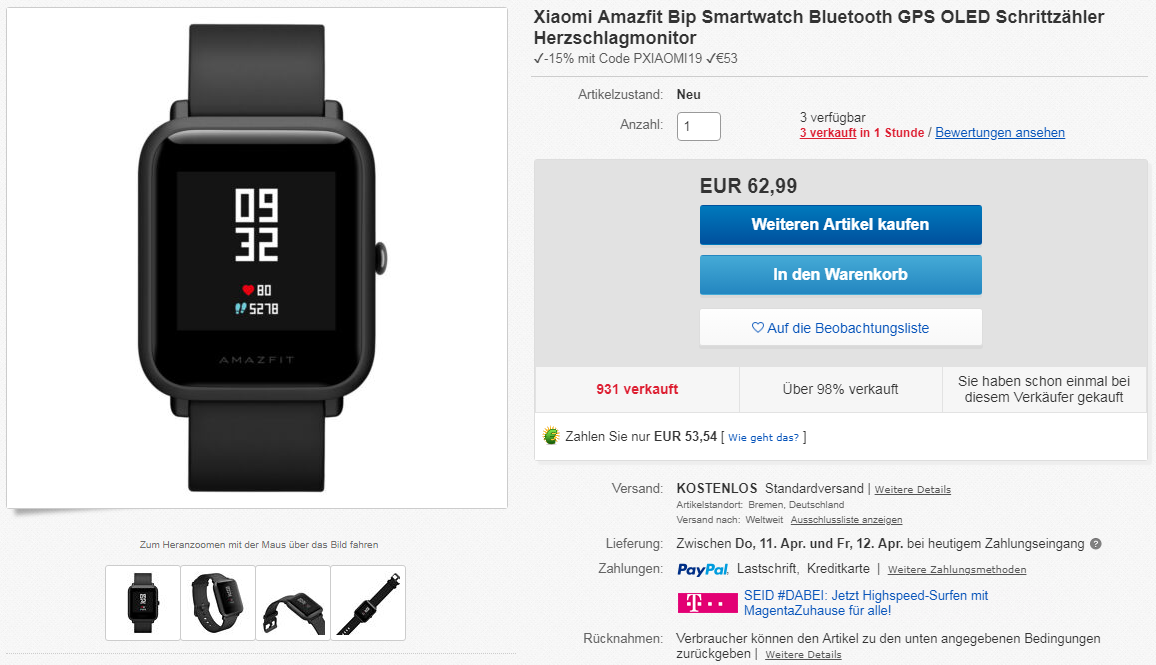The width and height of the screenshot is (1156, 665).
Task: Click the PayPal logo icon
Action: point(703,569)
